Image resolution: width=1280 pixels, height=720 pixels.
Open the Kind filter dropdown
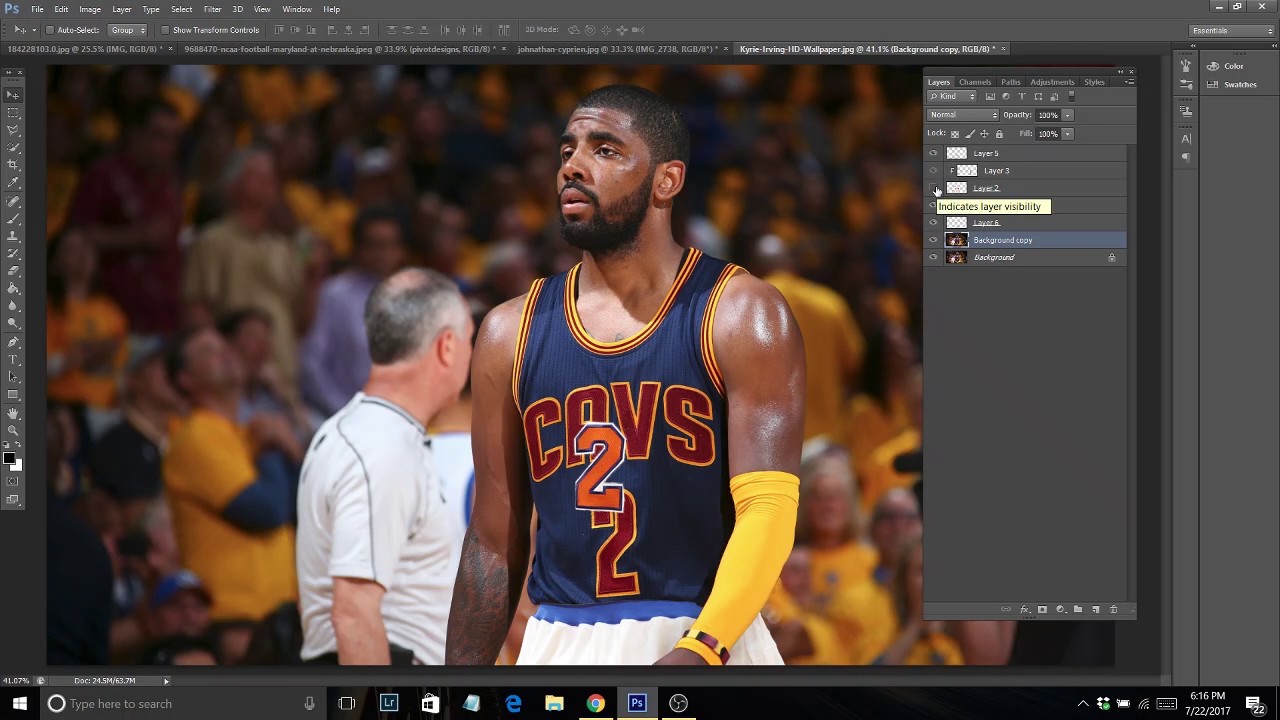[953, 97]
